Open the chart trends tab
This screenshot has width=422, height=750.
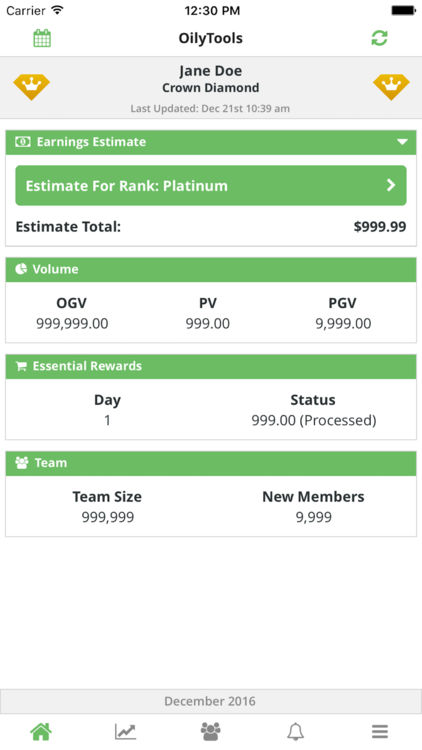click(125, 731)
